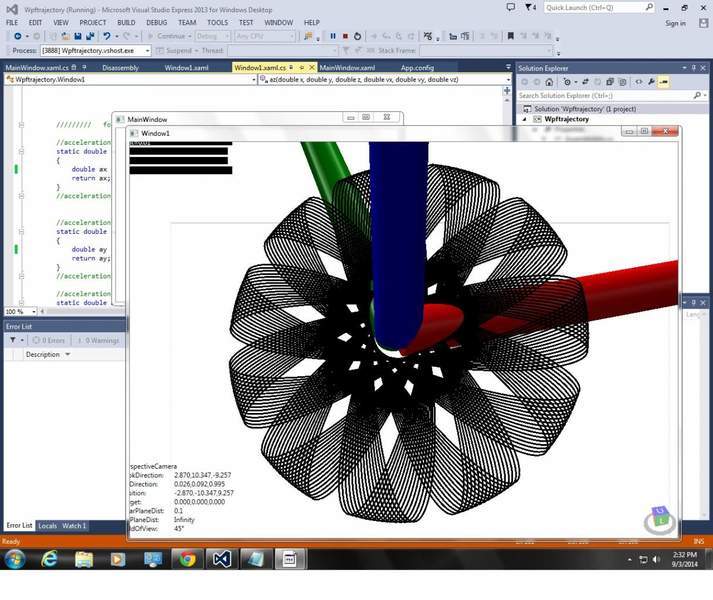Stop debugging with the red stop button
The width and height of the screenshot is (713, 600).
point(345,36)
